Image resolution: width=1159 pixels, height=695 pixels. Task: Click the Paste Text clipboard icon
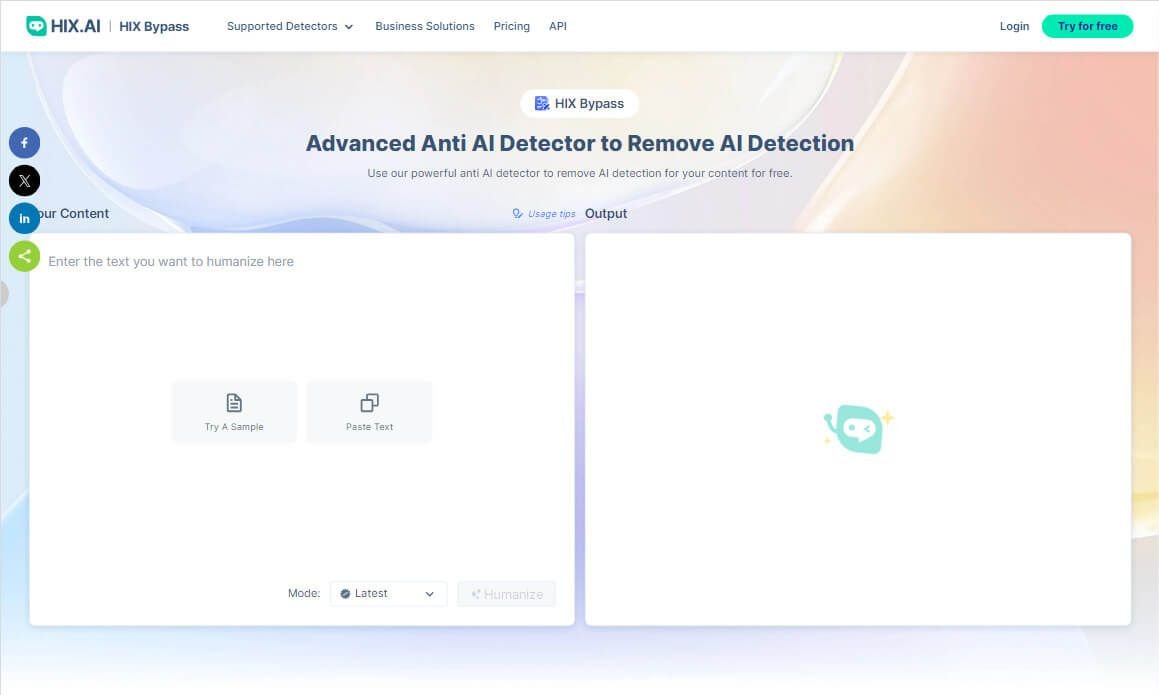(x=369, y=403)
